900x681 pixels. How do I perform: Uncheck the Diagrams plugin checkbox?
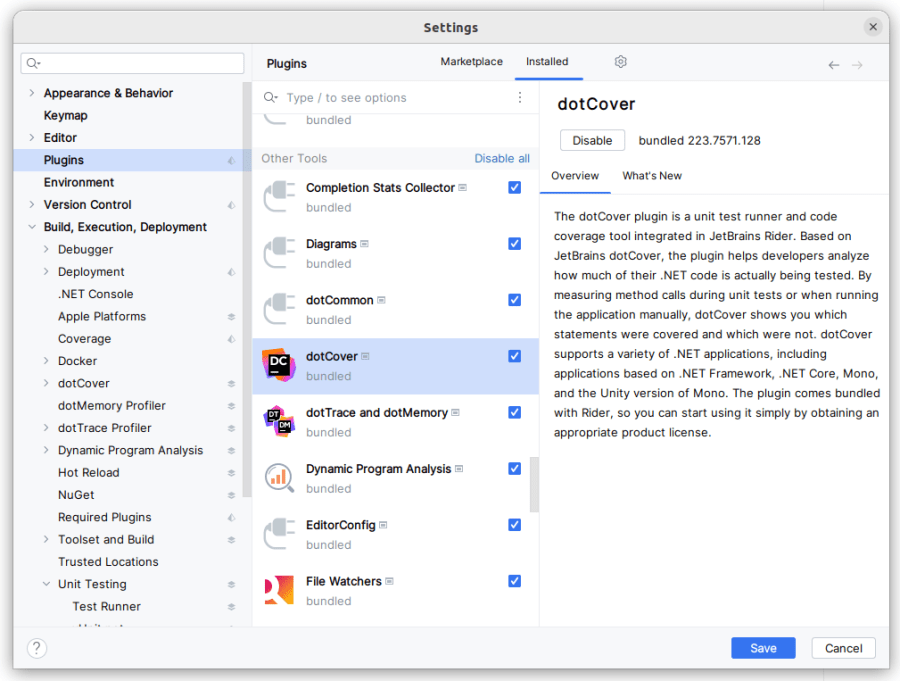point(514,243)
